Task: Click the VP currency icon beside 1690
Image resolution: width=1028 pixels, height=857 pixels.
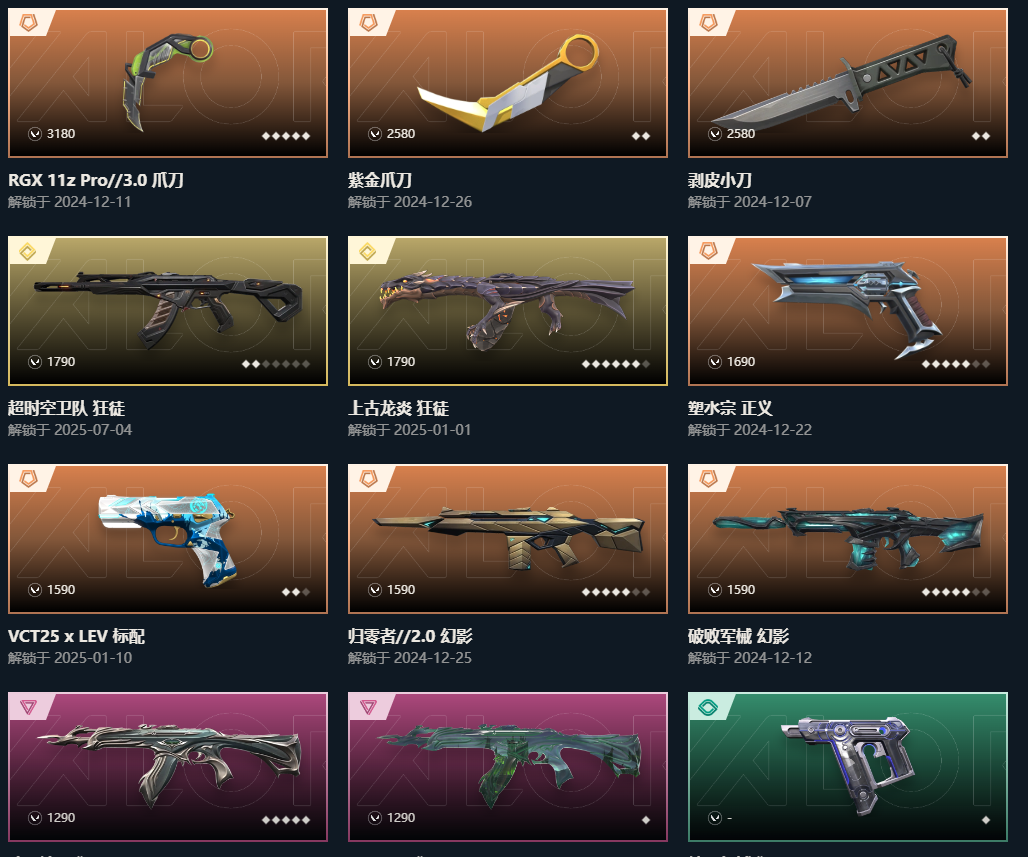Action: 715,362
